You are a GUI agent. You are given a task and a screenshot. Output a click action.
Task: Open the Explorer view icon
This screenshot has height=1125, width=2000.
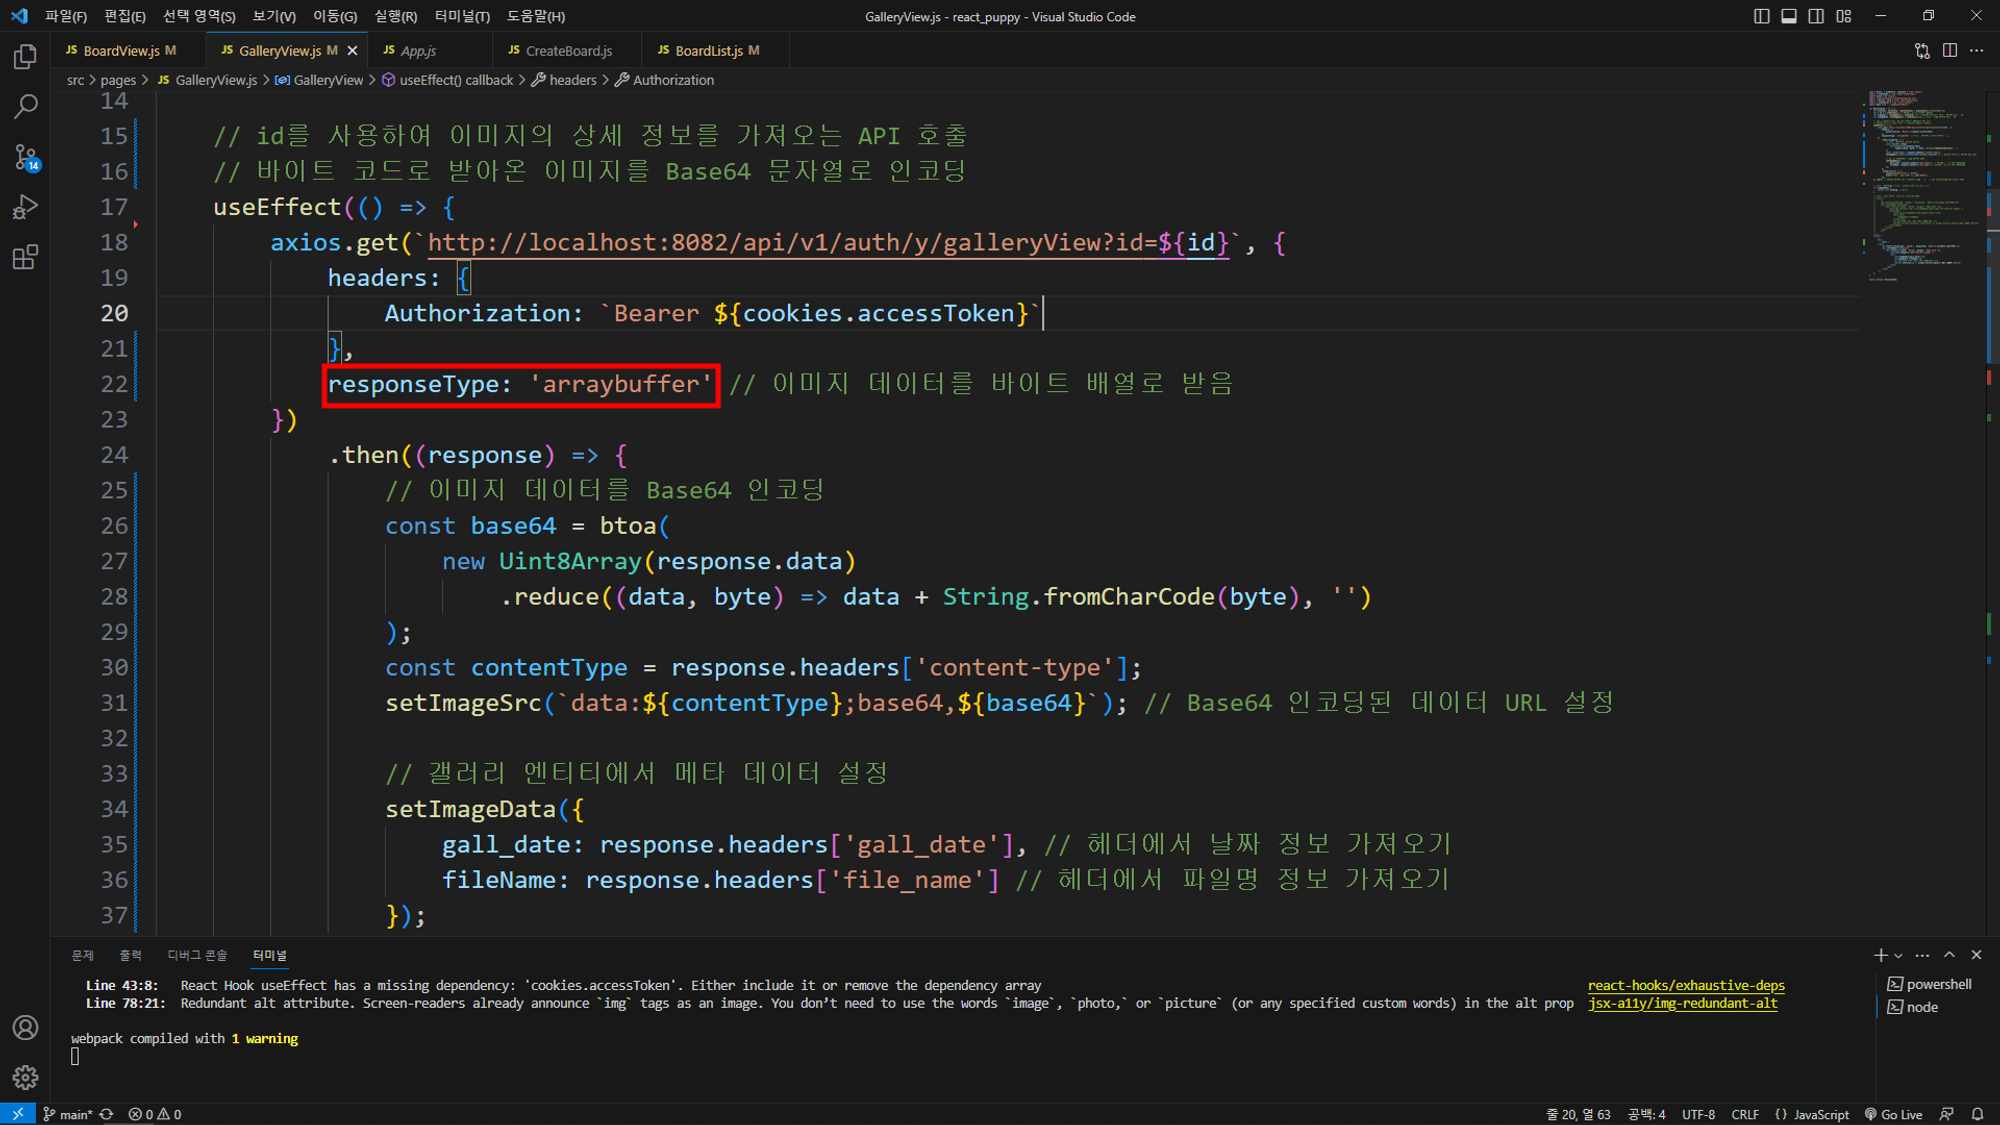tap(25, 57)
